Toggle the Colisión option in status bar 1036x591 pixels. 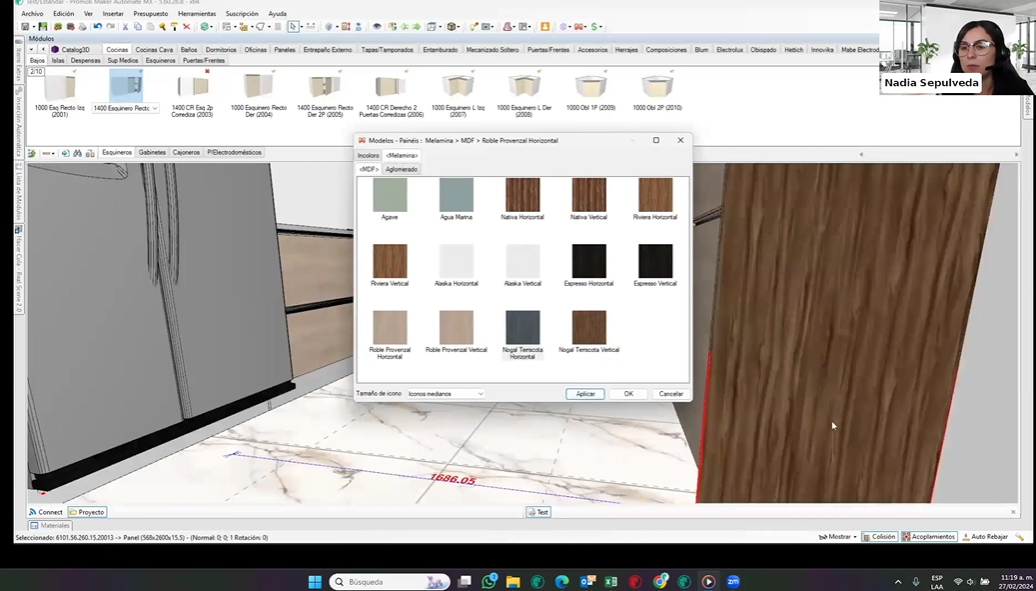point(879,537)
